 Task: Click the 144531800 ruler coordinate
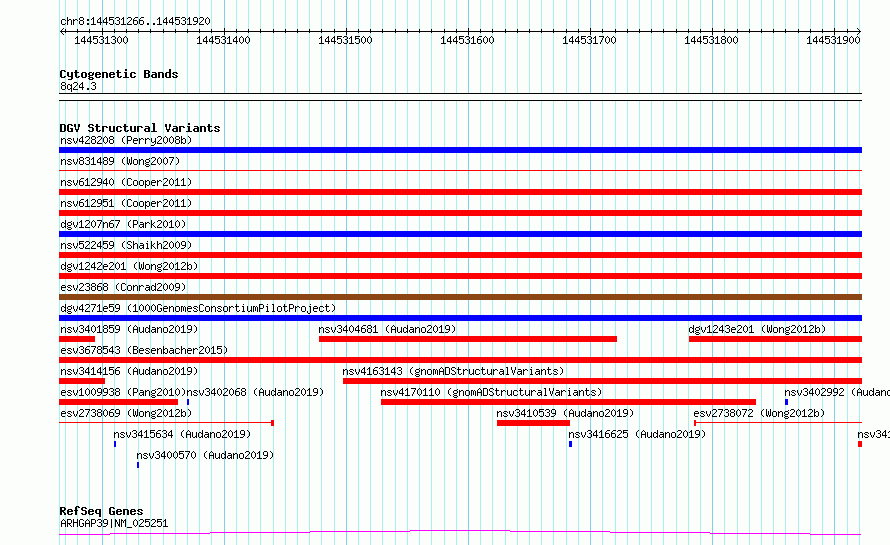711,40
